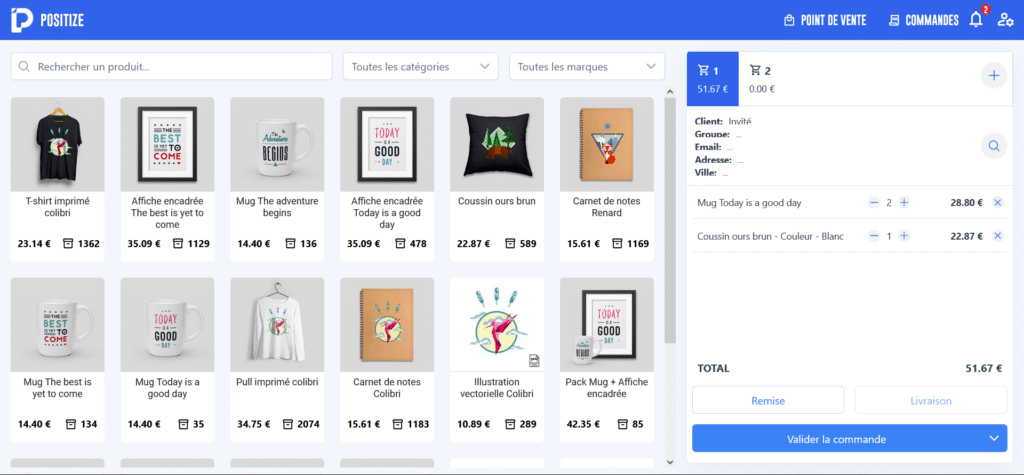The width and height of the screenshot is (1024, 475).
Task: Go to Point de vente menu
Action: (x=825, y=20)
